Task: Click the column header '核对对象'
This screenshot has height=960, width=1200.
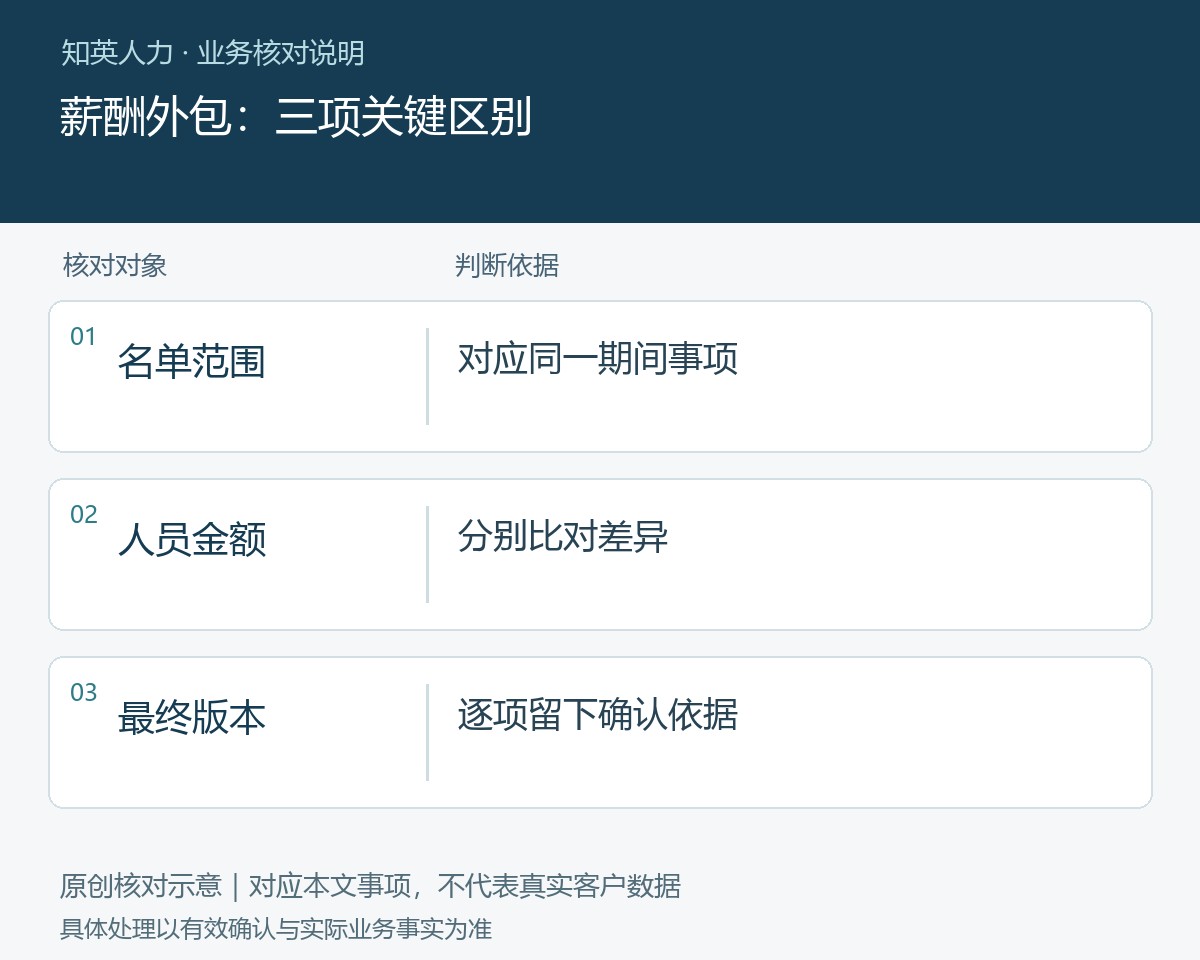Action: click(x=114, y=265)
